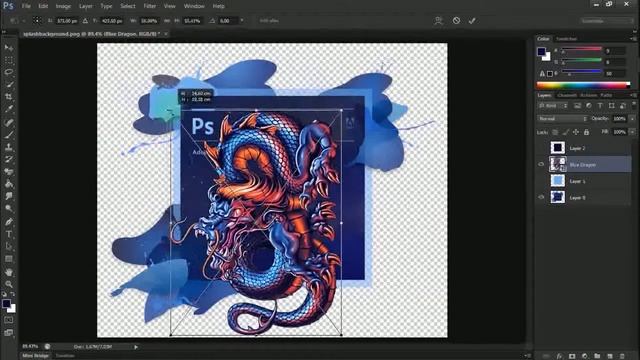Select the Hand tool
This screenshot has height=360, width=640.
click(x=9, y=272)
